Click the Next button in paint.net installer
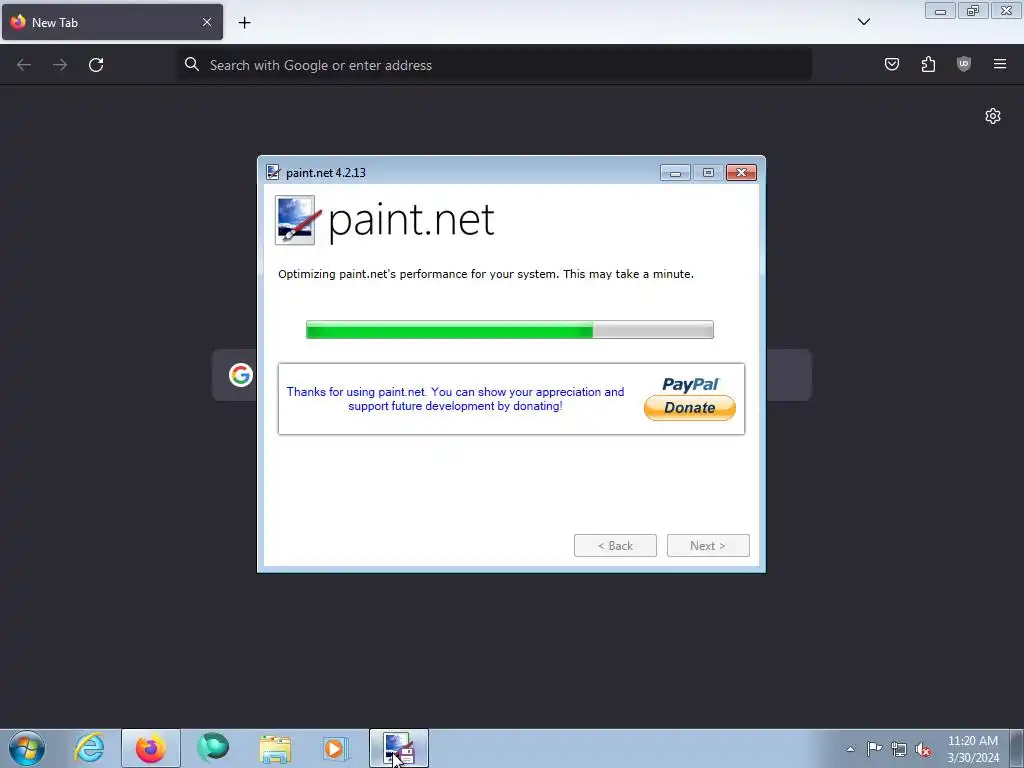This screenshot has width=1024, height=768. pos(708,546)
